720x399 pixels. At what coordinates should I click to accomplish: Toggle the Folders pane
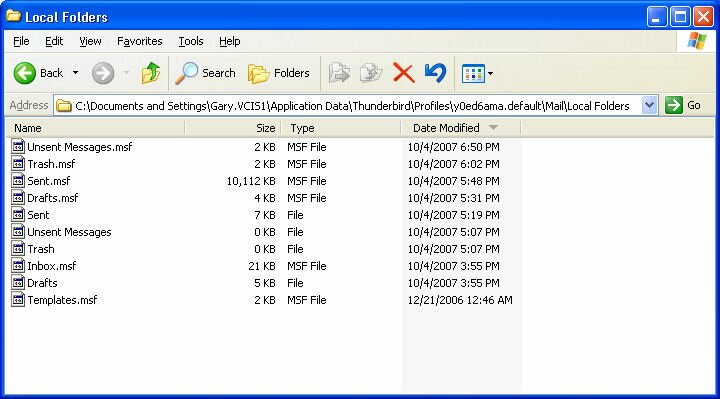(x=279, y=73)
